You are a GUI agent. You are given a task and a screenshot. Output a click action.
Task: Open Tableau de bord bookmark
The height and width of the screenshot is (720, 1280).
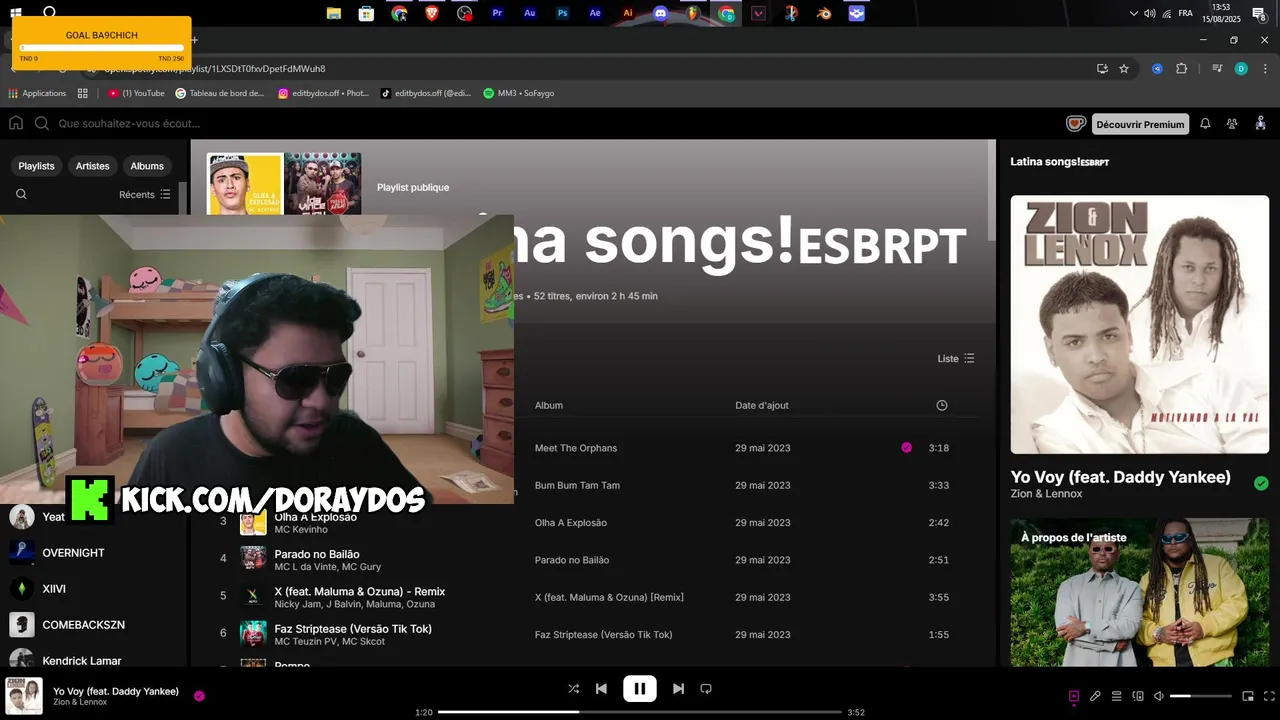[220, 93]
